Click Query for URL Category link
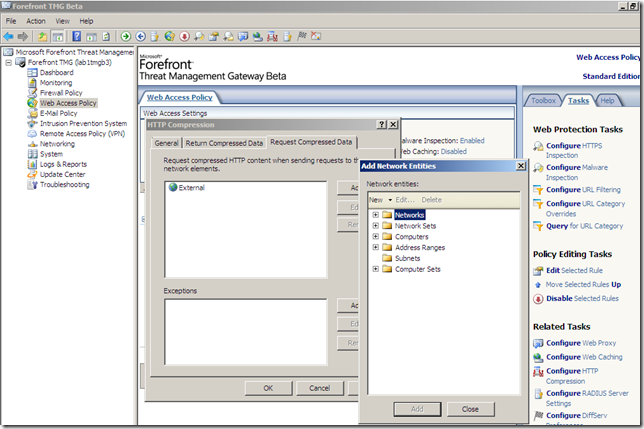Viewport: 644px width, 429px height. (584, 226)
